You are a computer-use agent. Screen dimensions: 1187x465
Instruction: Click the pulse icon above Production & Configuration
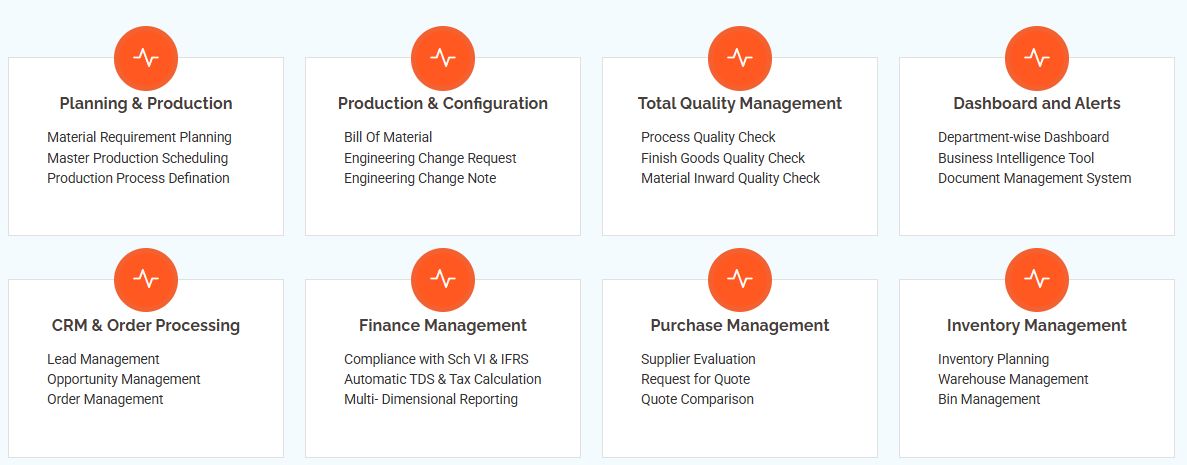click(443, 58)
